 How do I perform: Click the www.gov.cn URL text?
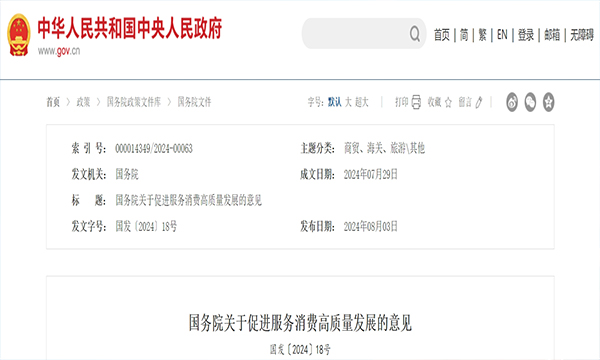point(59,51)
